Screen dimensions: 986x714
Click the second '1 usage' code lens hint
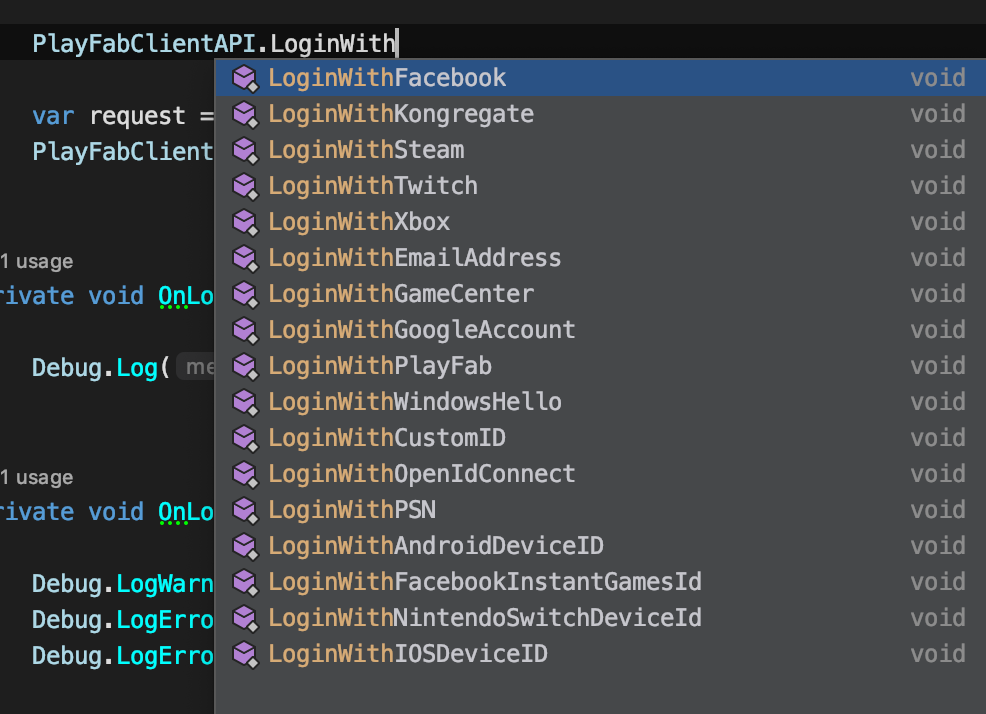pos(36,477)
